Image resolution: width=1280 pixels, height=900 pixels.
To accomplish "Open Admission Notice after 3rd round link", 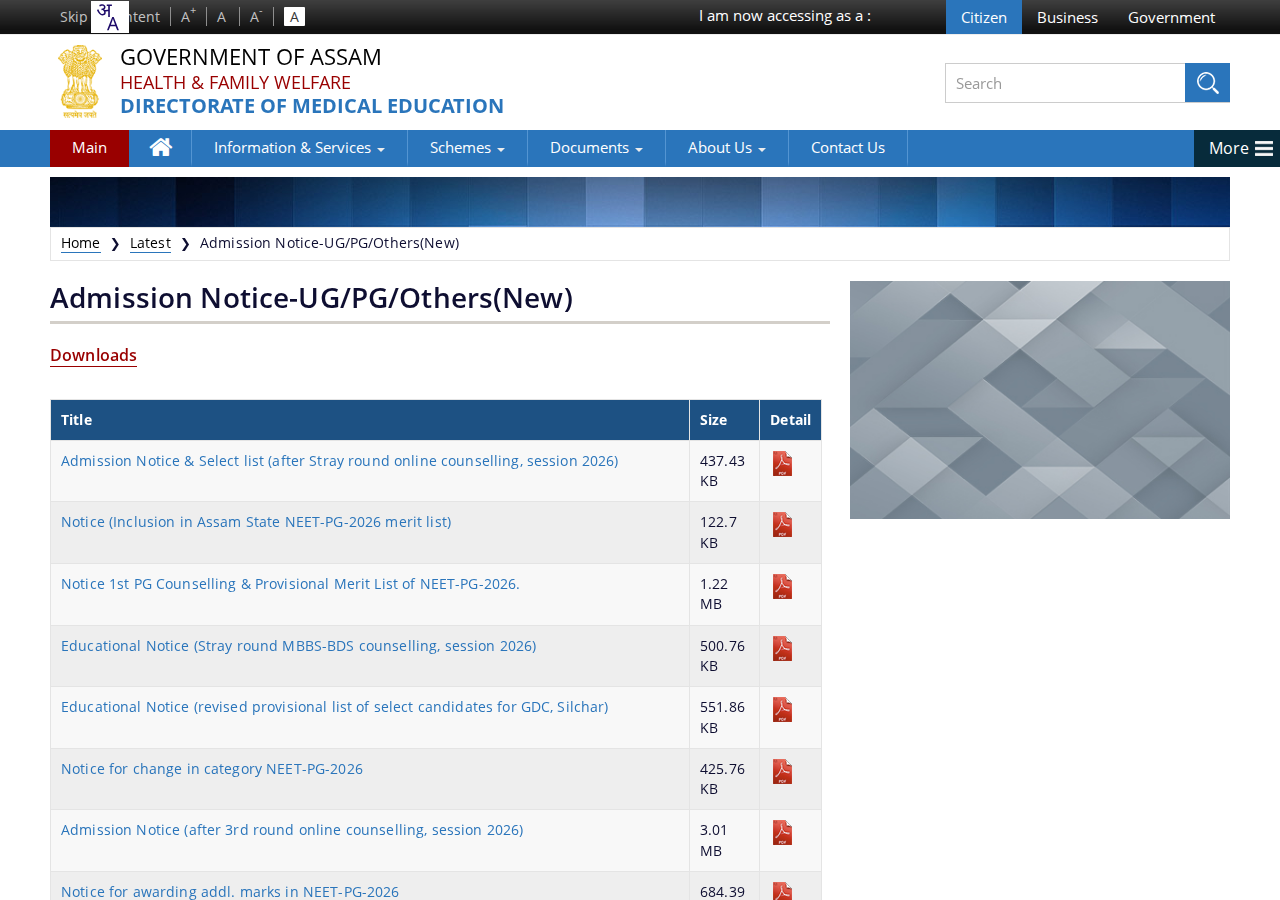I will (292, 830).
